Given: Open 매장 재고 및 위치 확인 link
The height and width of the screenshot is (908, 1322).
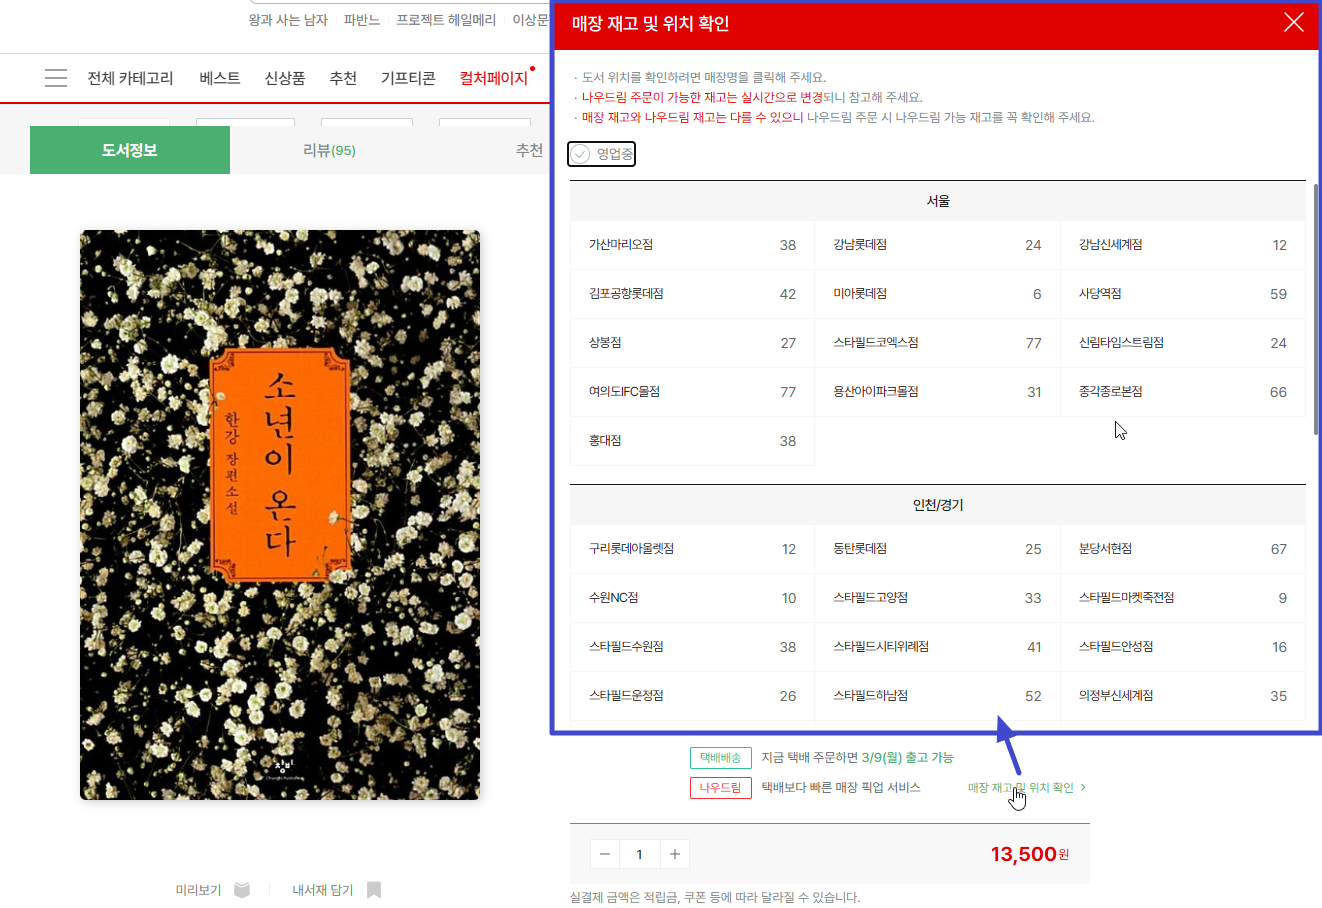Looking at the screenshot, I should [x=1027, y=788].
